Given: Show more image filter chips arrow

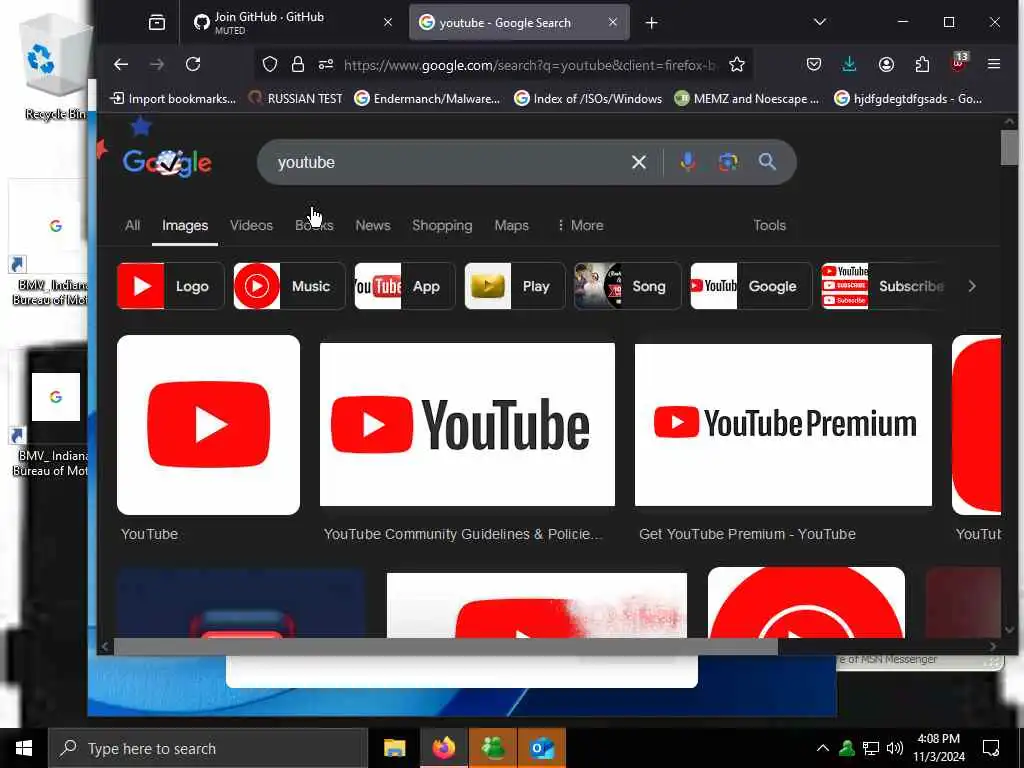Looking at the screenshot, I should click(x=972, y=286).
